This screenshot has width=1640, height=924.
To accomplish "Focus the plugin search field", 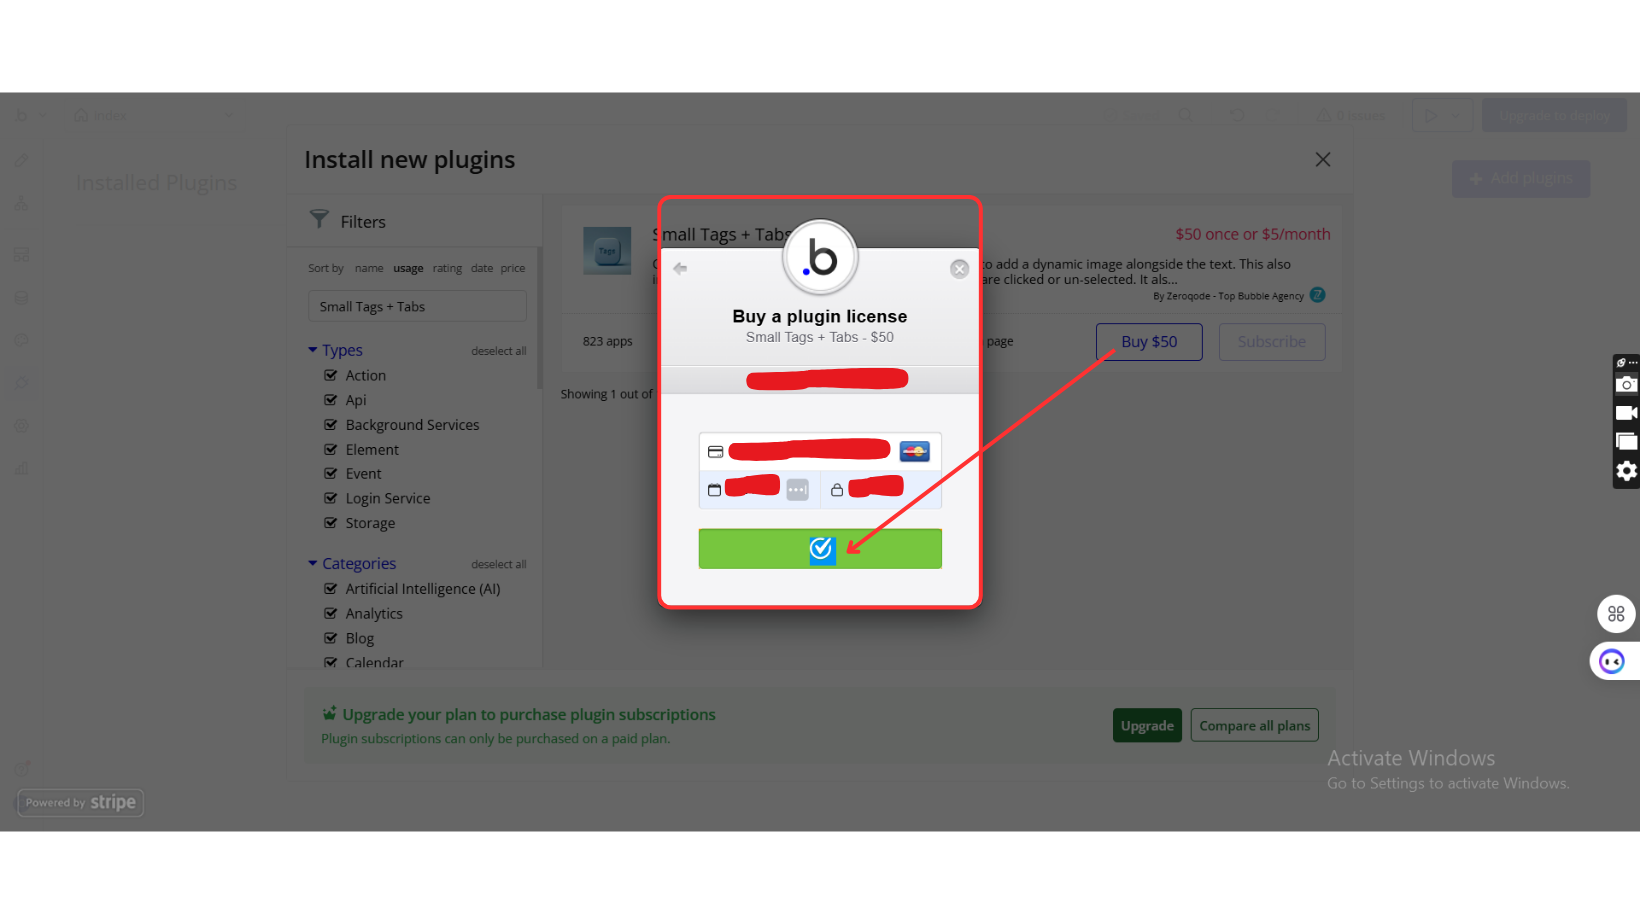I will tap(417, 306).
